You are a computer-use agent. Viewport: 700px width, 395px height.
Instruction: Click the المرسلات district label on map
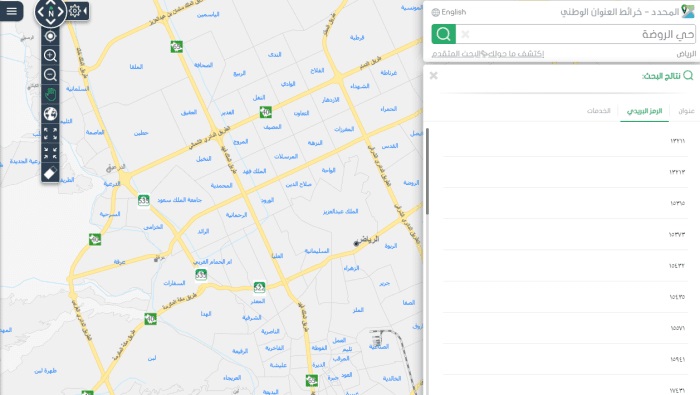[x=286, y=156]
